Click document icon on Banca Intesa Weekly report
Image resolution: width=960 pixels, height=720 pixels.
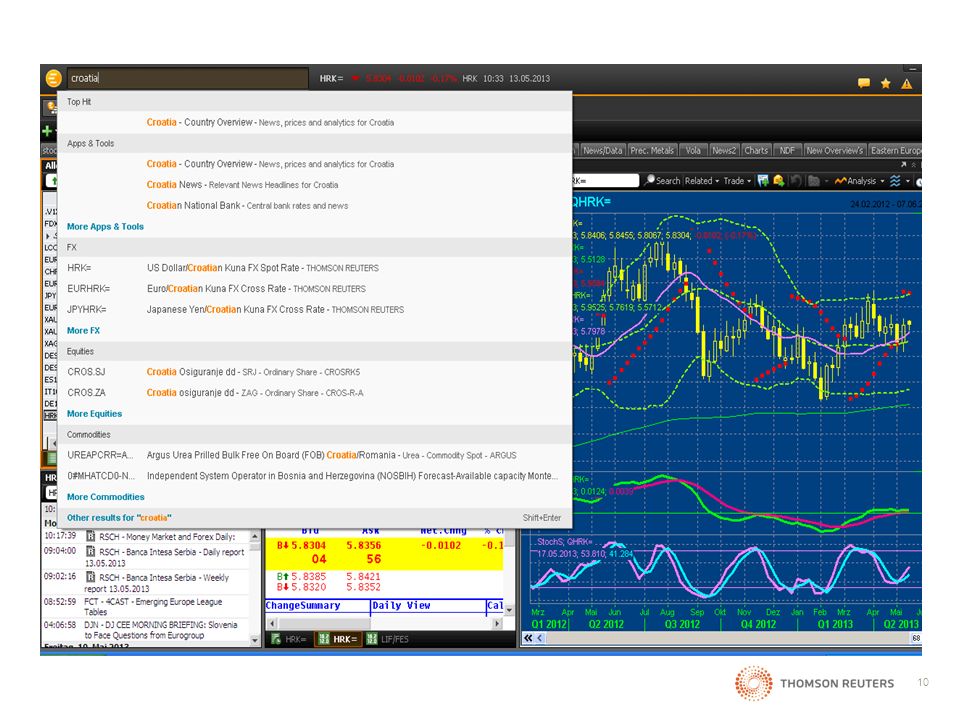click(x=91, y=577)
